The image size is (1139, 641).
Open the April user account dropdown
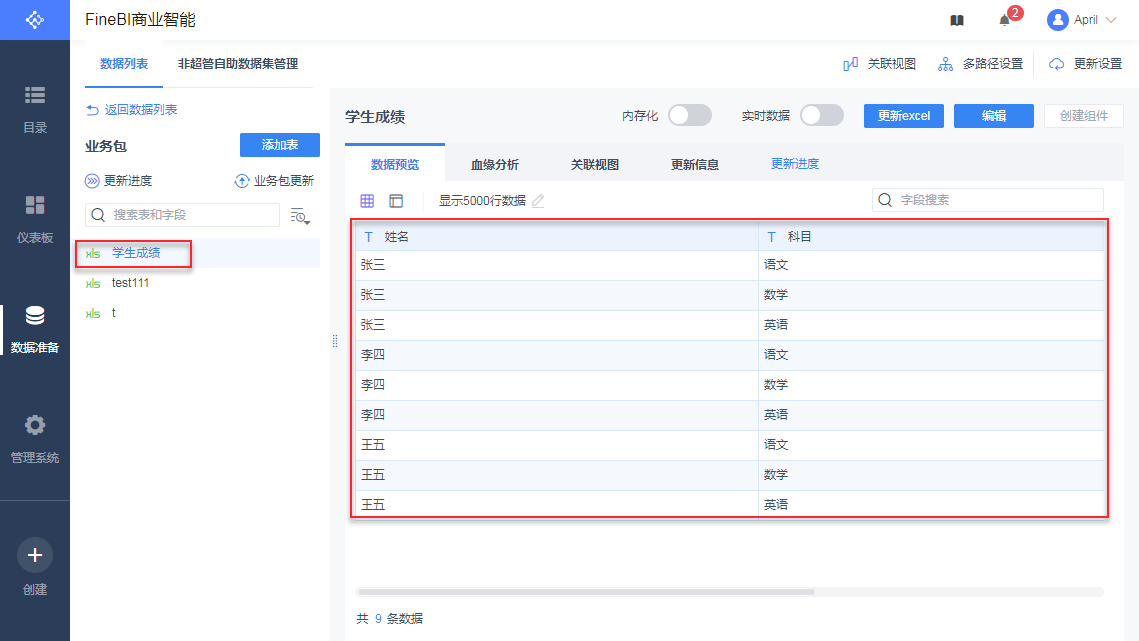pos(1082,20)
